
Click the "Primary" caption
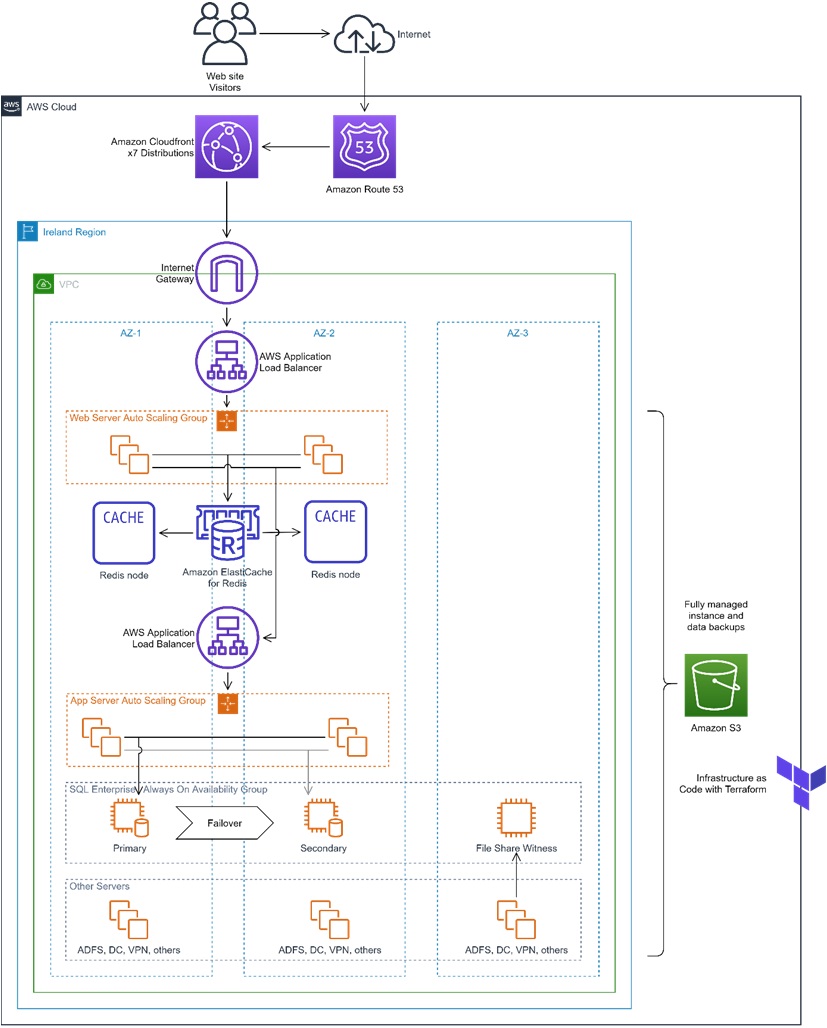[130, 848]
